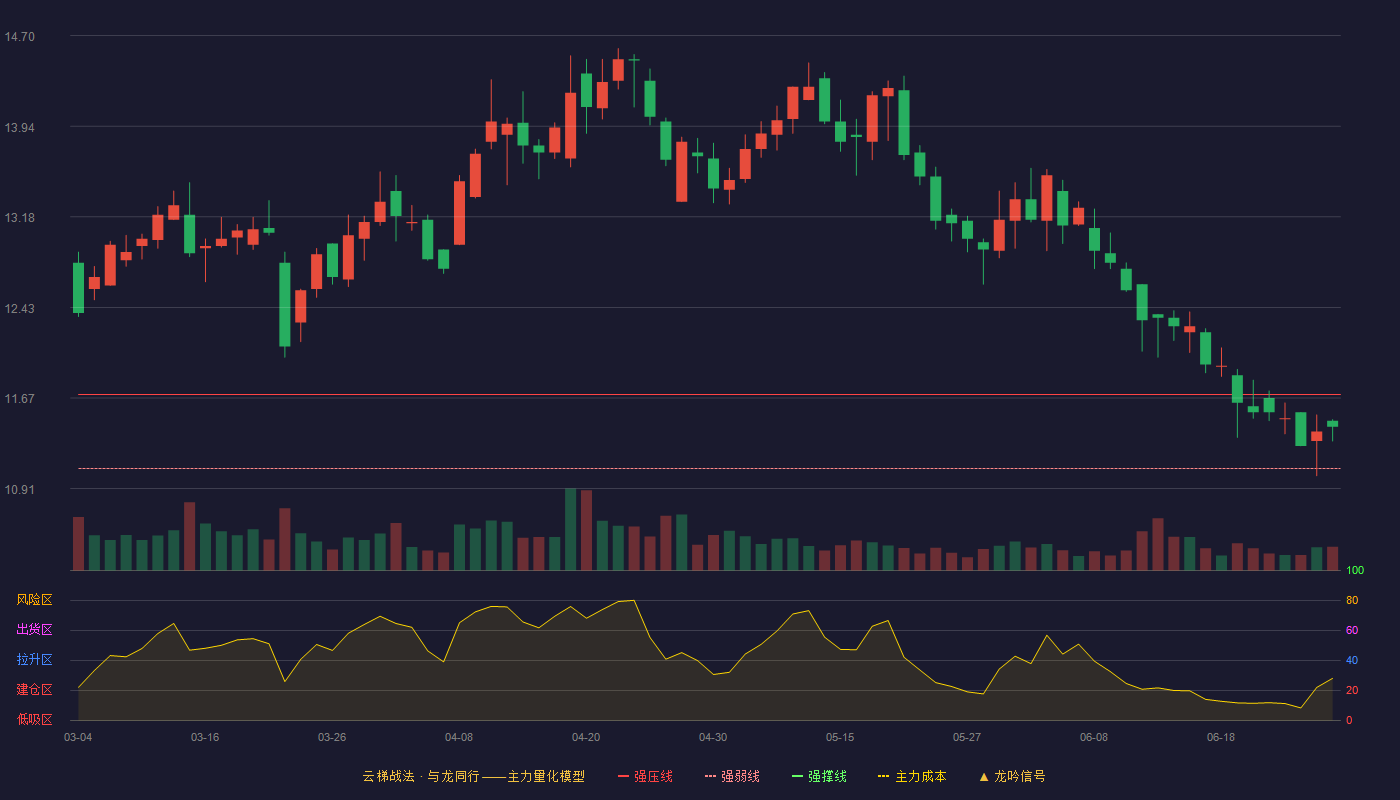
Task: Click the 10.91 price axis label
Action: coord(19,490)
